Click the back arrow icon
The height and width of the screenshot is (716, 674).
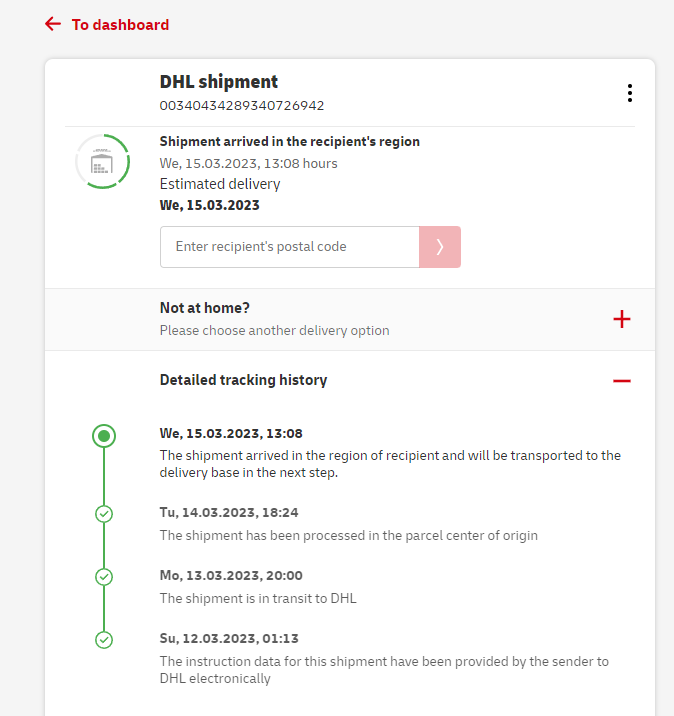[53, 24]
